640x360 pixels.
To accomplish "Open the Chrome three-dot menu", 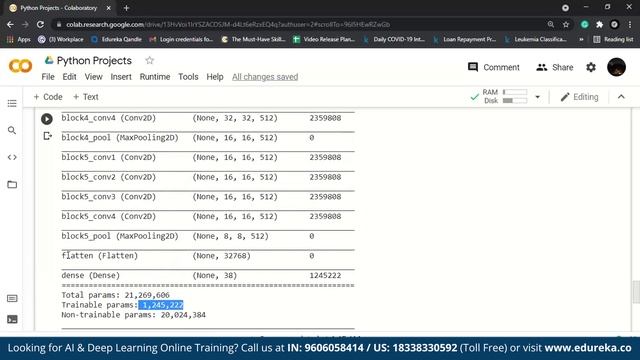I will 630,24.
